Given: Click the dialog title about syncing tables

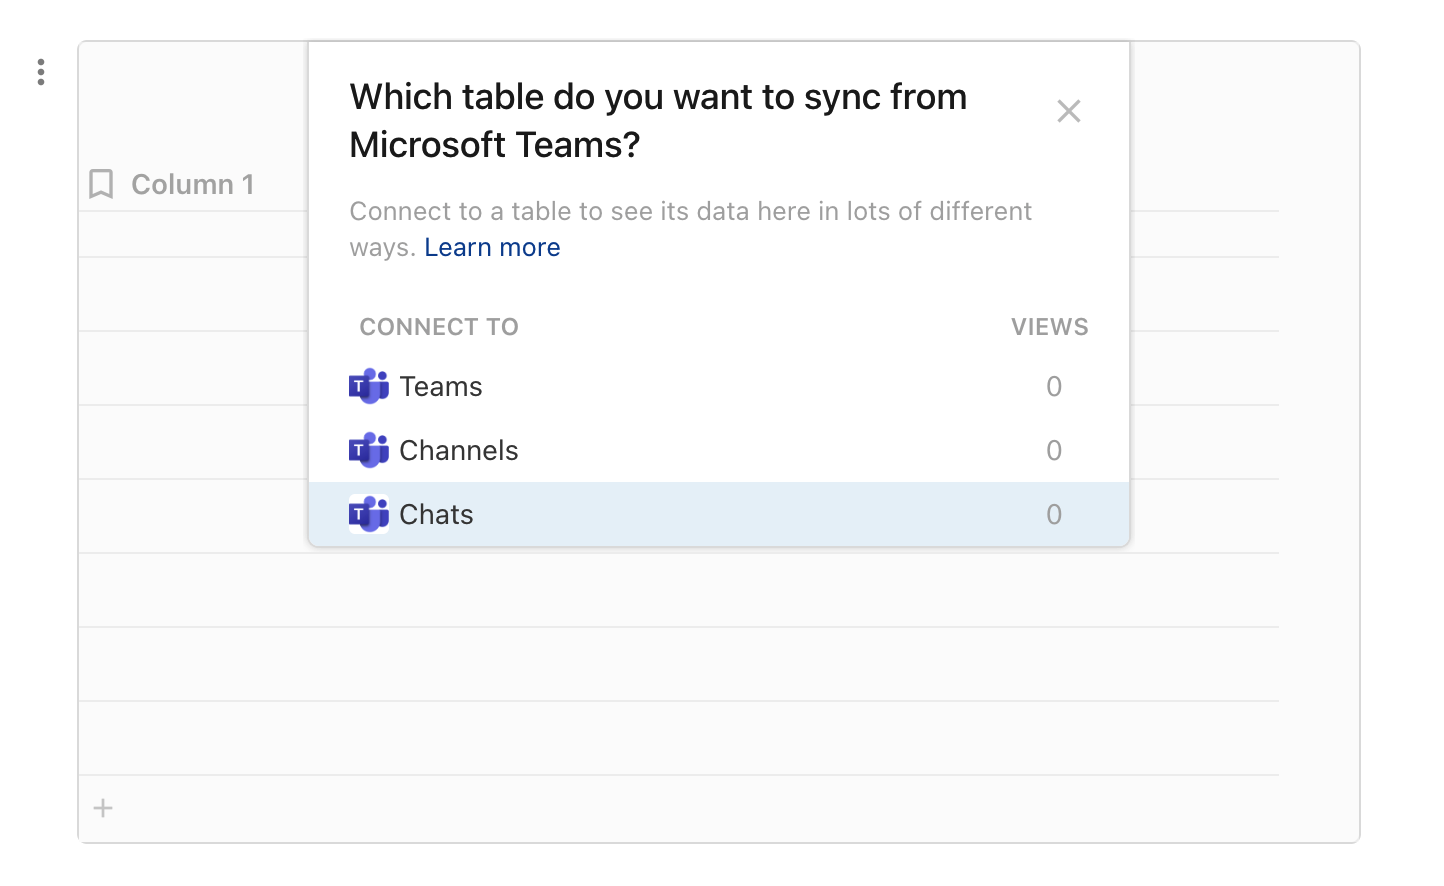Looking at the screenshot, I should (657, 120).
